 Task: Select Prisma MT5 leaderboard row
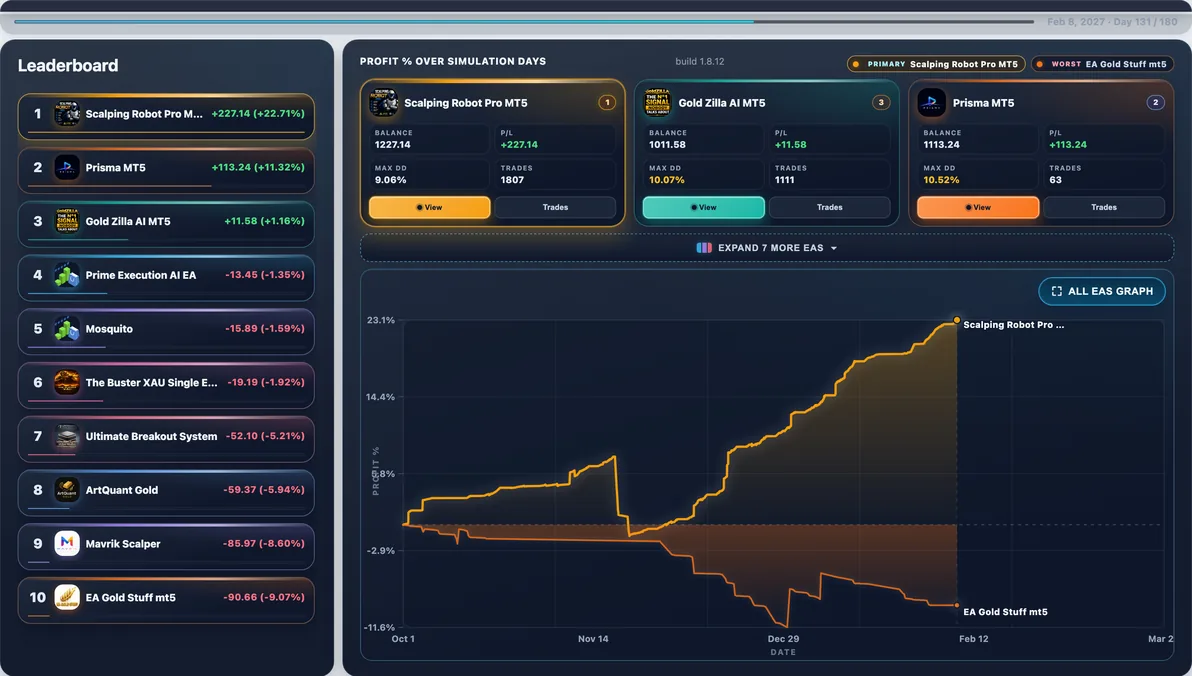(166, 170)
